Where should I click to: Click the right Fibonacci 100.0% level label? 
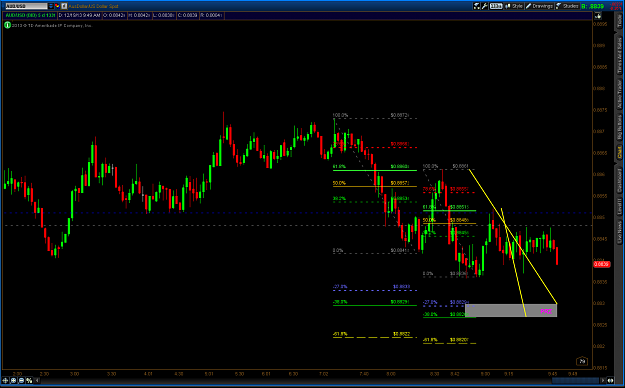tap(430, 166)
